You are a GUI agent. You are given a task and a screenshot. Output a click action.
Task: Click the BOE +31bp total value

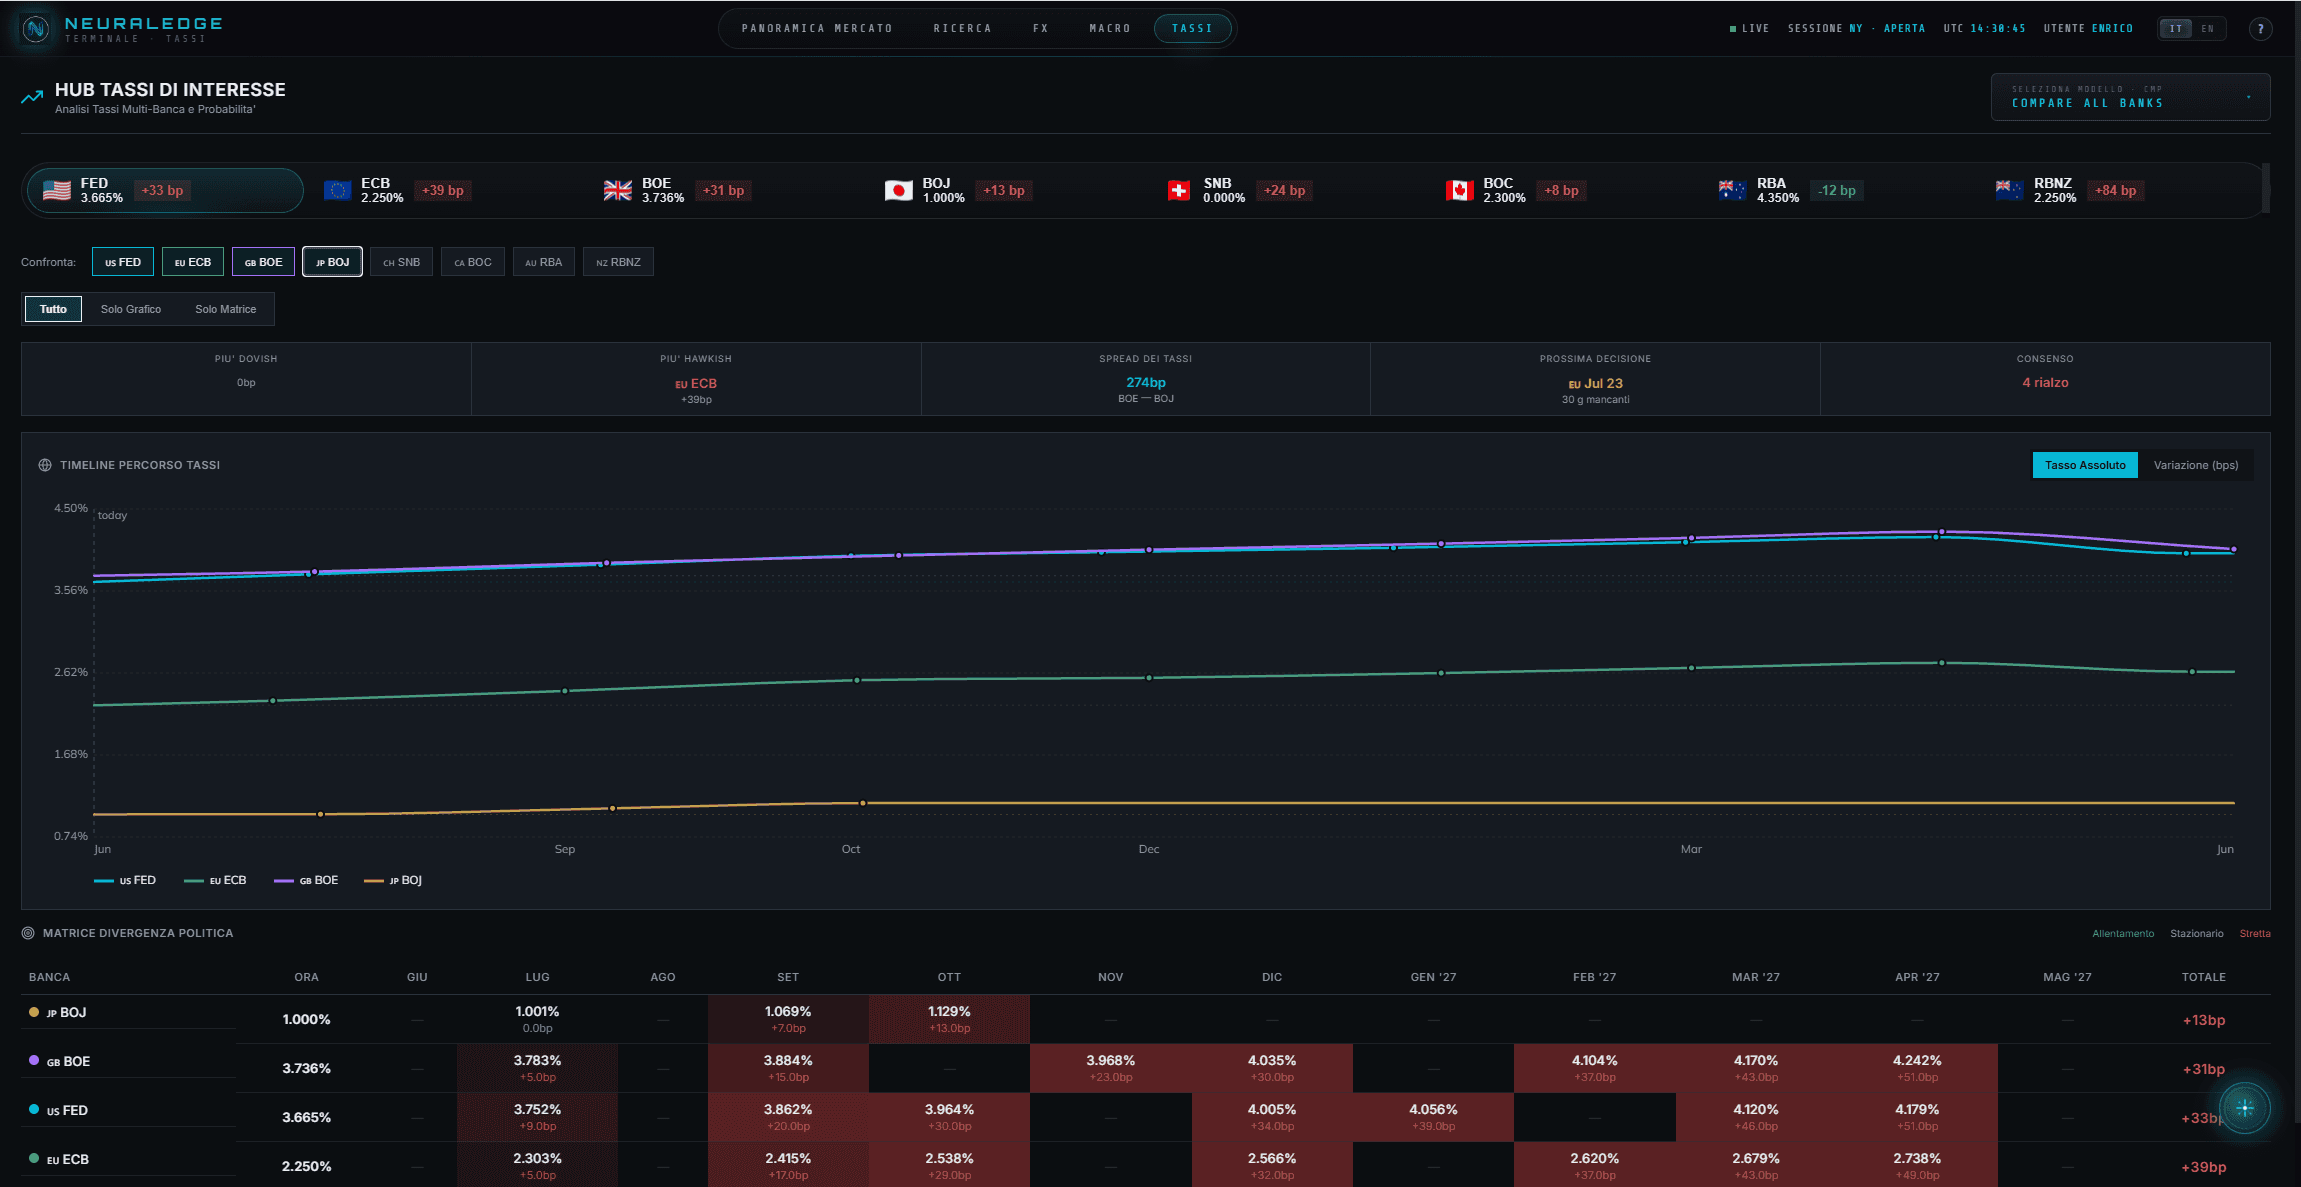[2204, 1069]
